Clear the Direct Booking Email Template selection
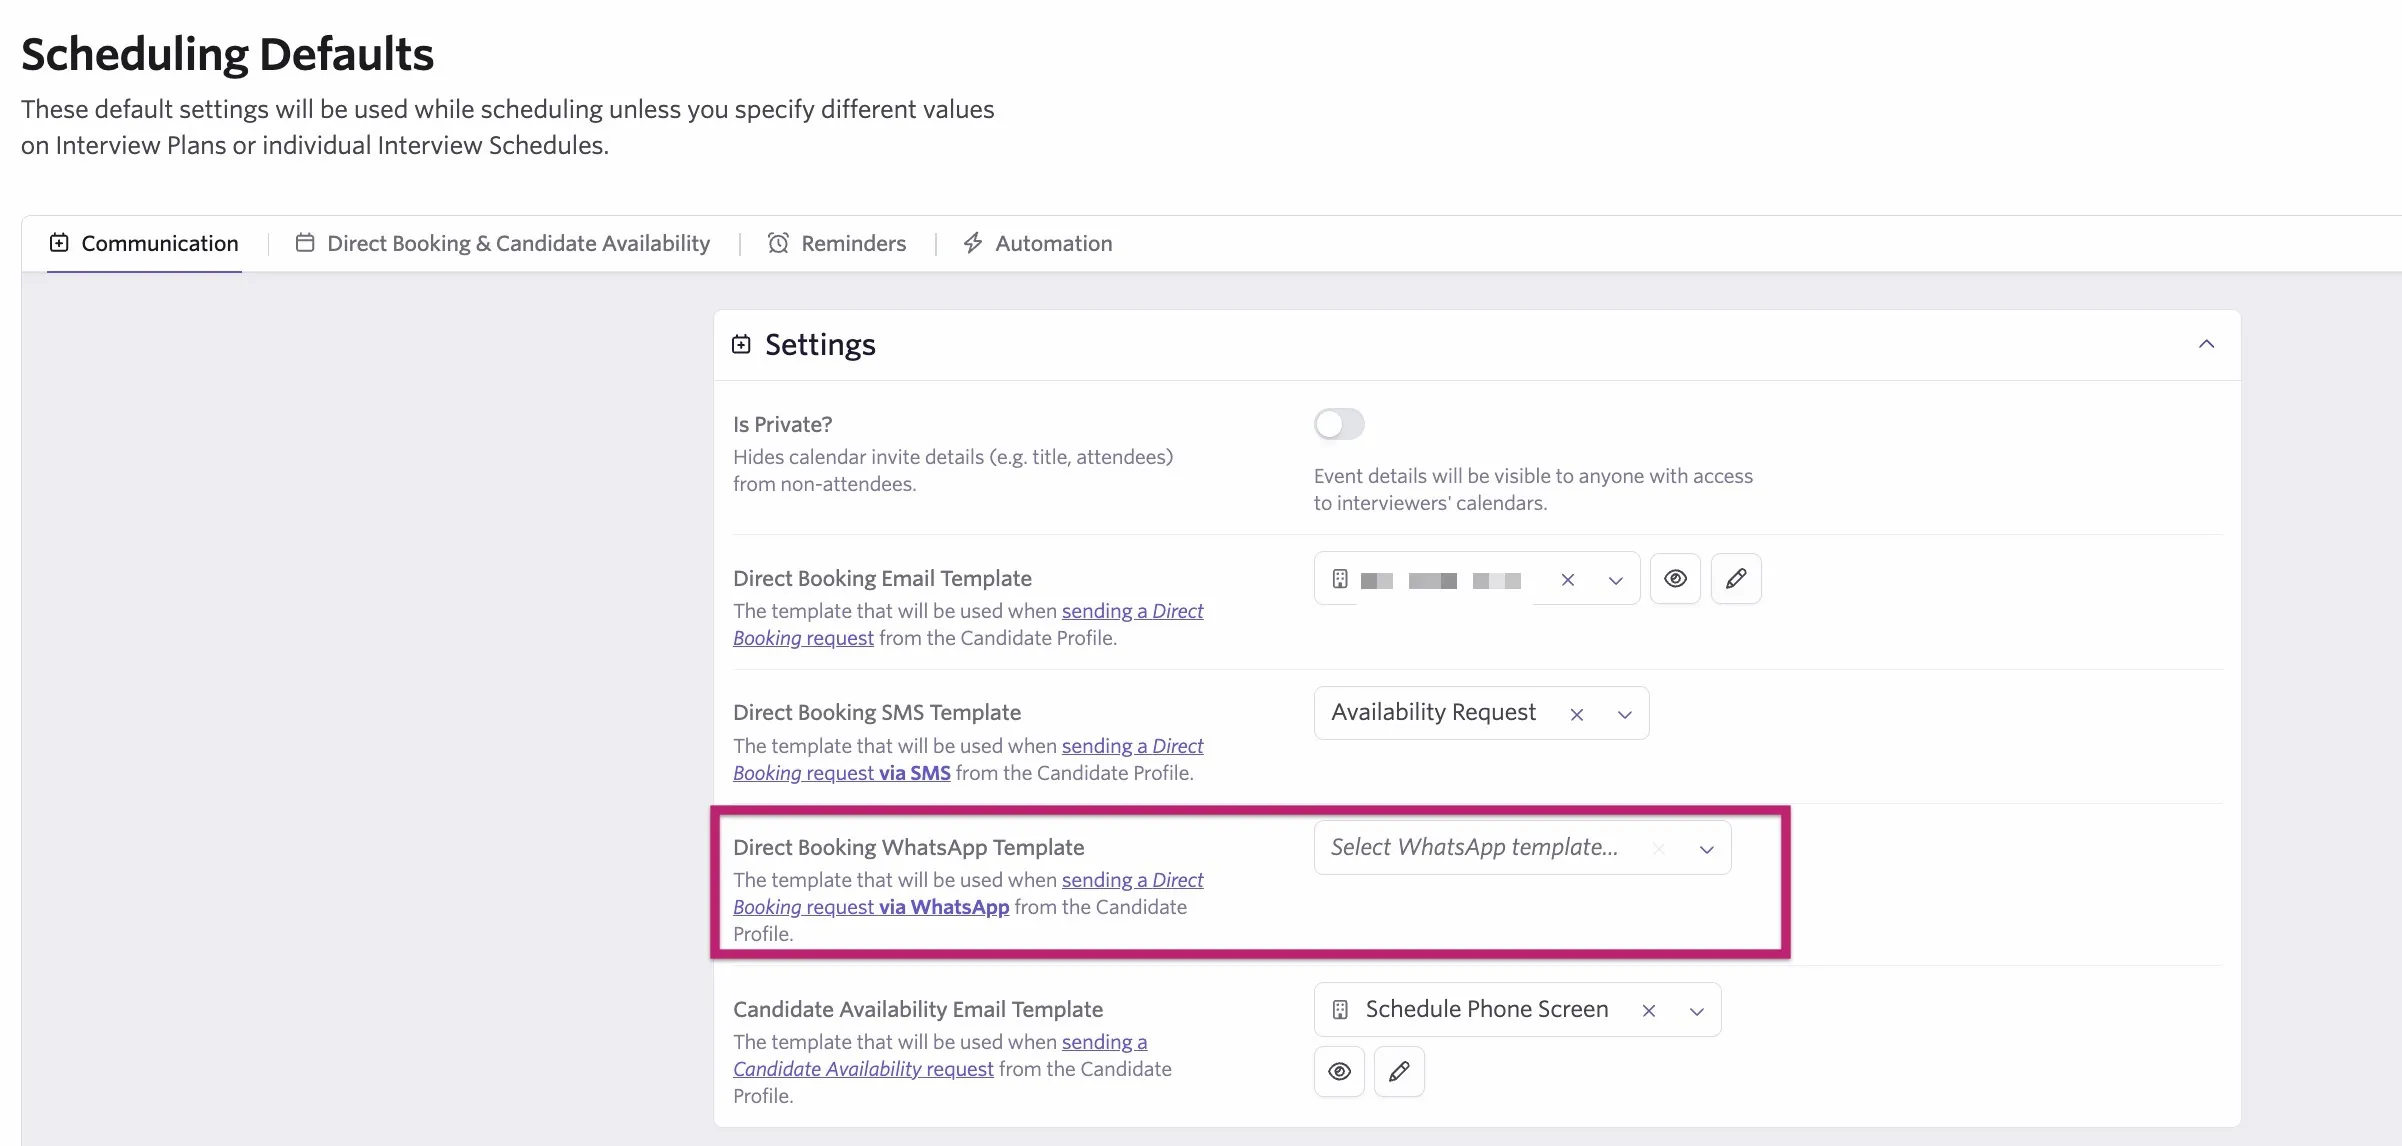This screenshot has height=1146, width=2402. [x=1568, y=580]
